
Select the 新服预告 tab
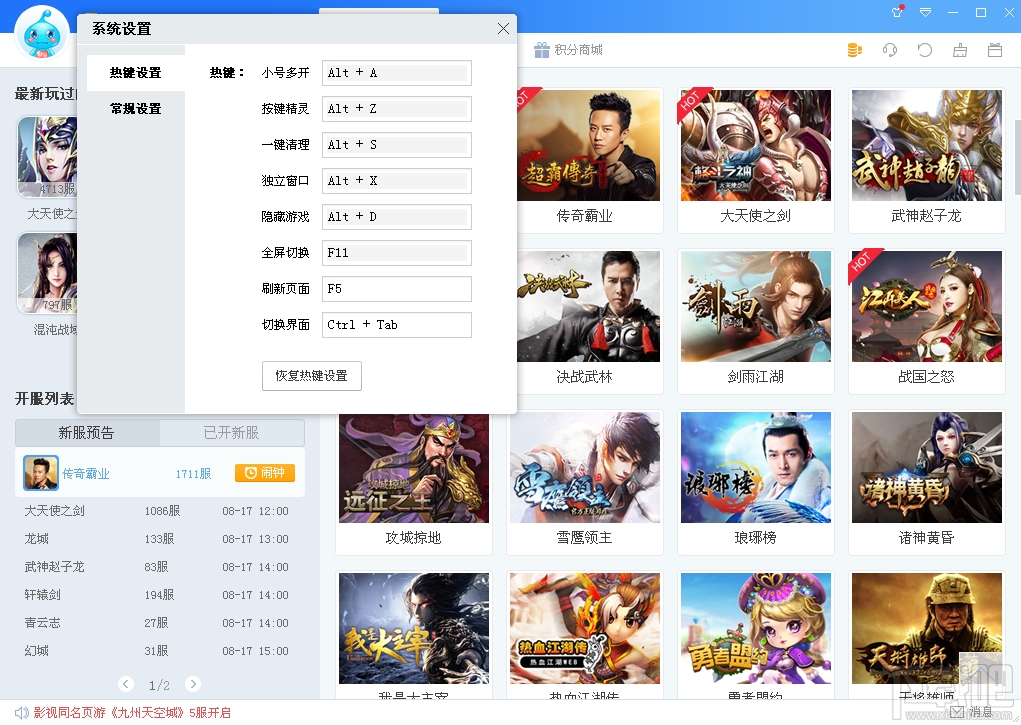point(85,432)
